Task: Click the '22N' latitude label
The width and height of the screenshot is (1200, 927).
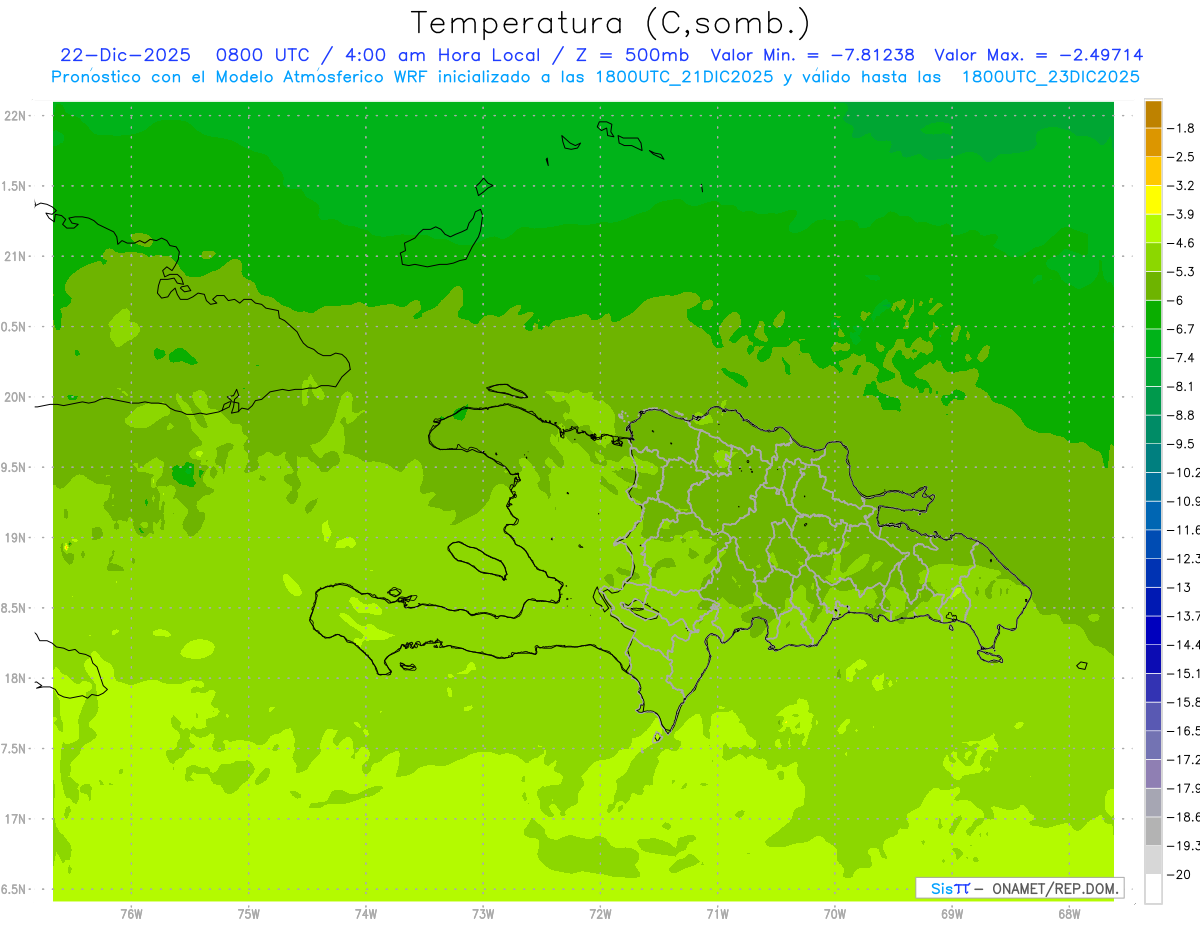Action: [17, 116]
